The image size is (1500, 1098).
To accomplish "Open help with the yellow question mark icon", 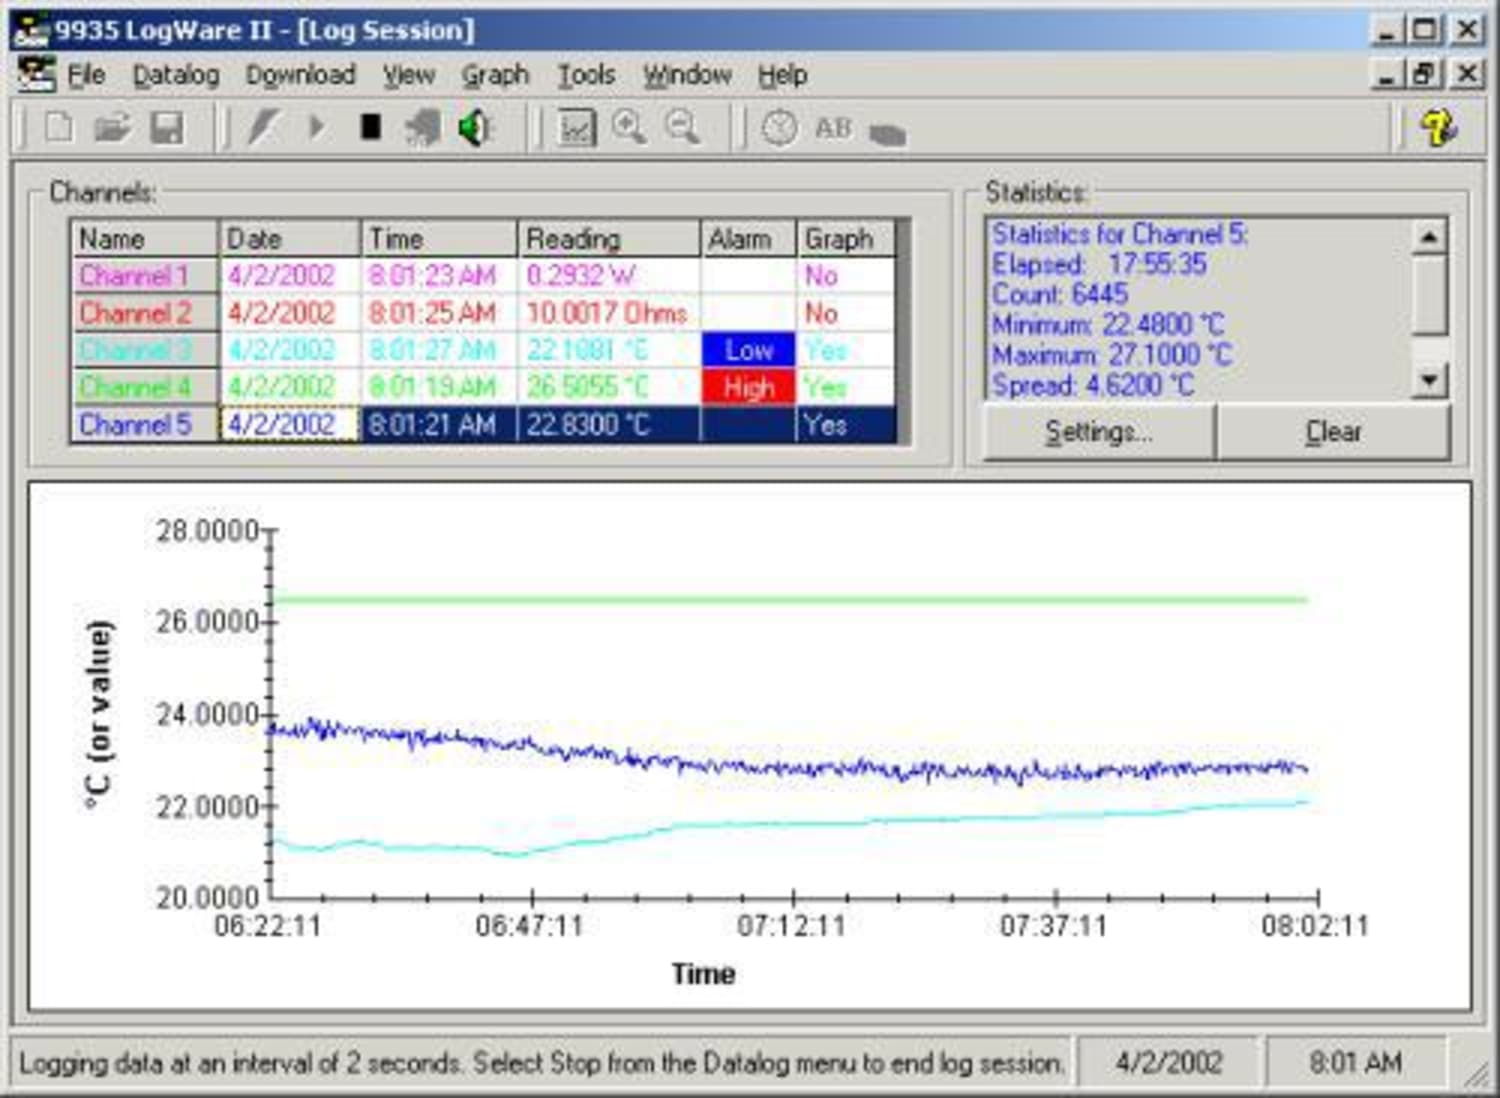I will click(1438, 128).
